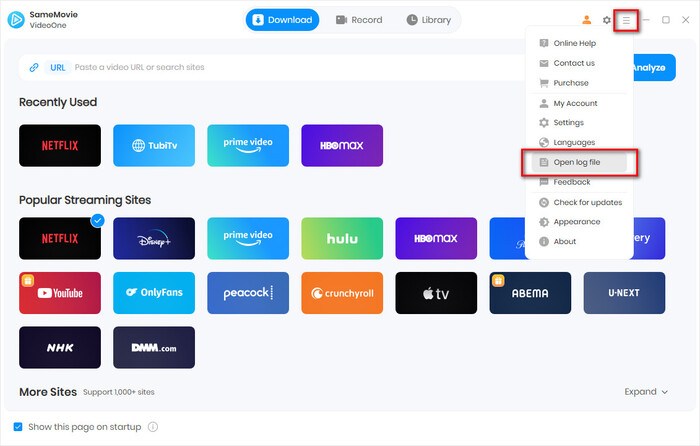
Task: Choose the U-NEXT site tile
Action: pyautogui.click(x=624, y=293)
